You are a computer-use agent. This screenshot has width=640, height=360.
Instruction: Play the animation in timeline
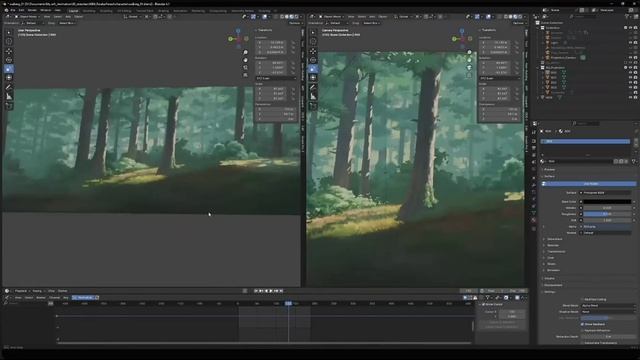pyautogui.click(x=271, y=291)
